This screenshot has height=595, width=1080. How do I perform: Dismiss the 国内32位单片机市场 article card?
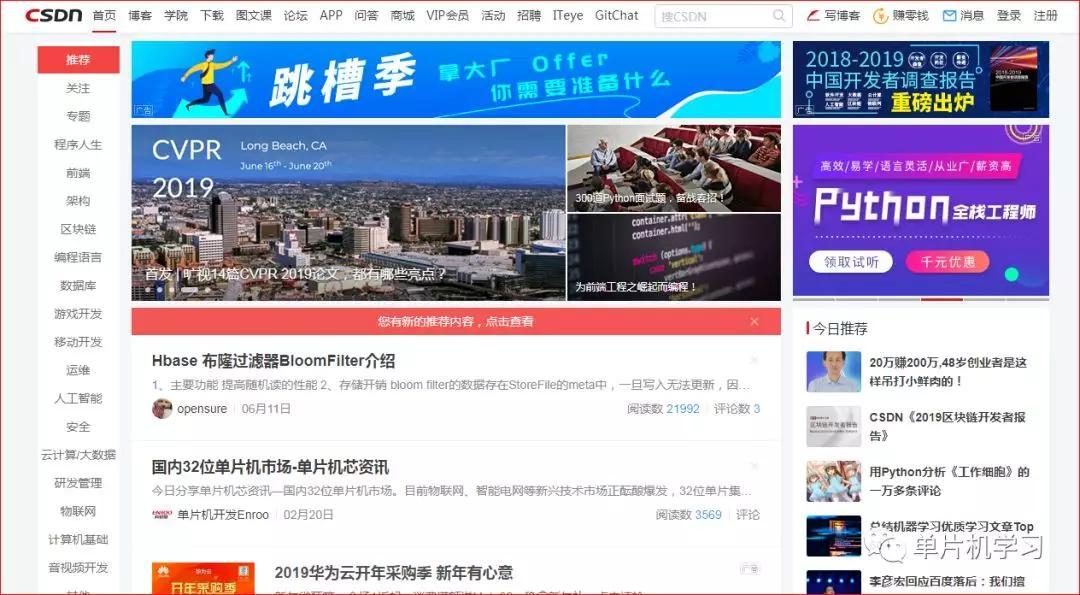[754, 466]
